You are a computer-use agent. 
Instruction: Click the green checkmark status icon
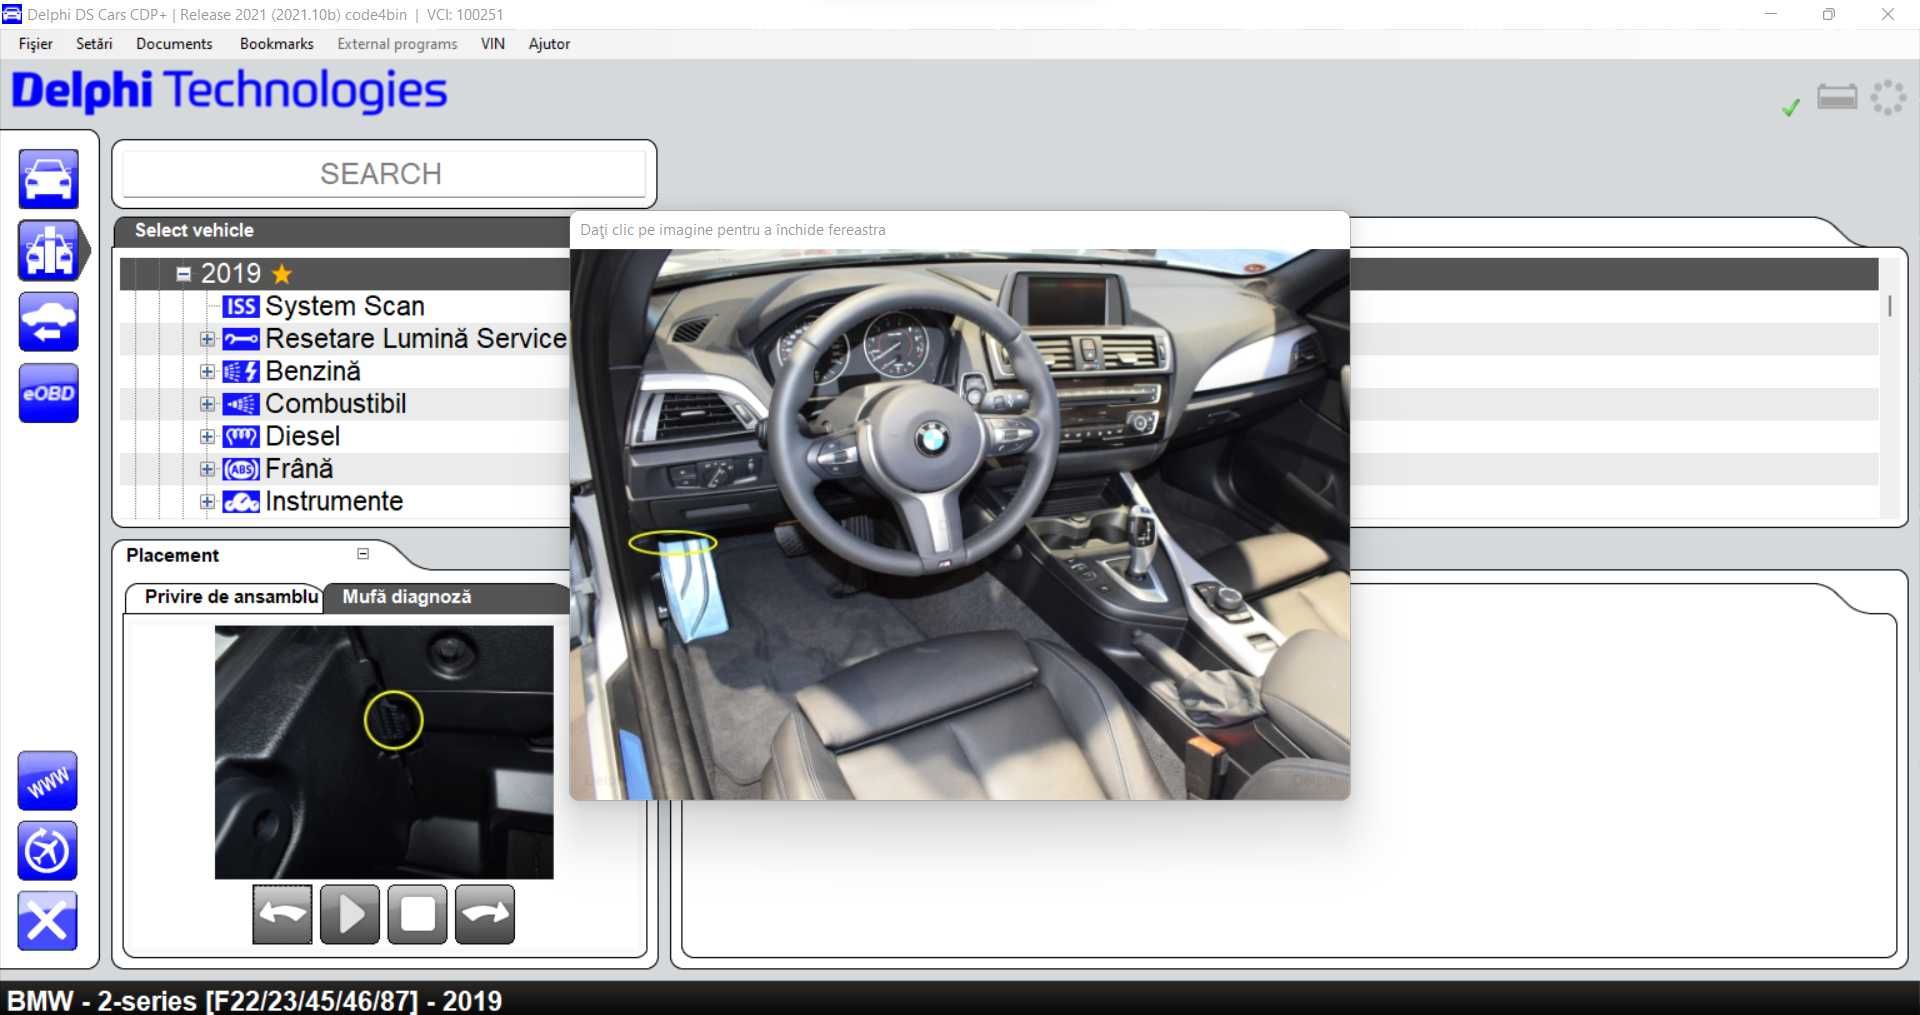point(1790,107)
